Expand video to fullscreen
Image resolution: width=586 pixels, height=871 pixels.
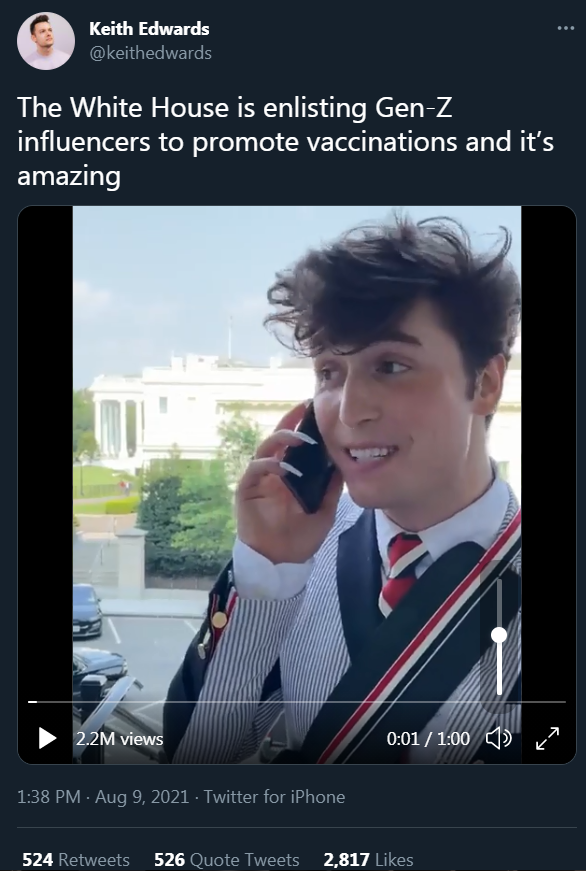547,738
